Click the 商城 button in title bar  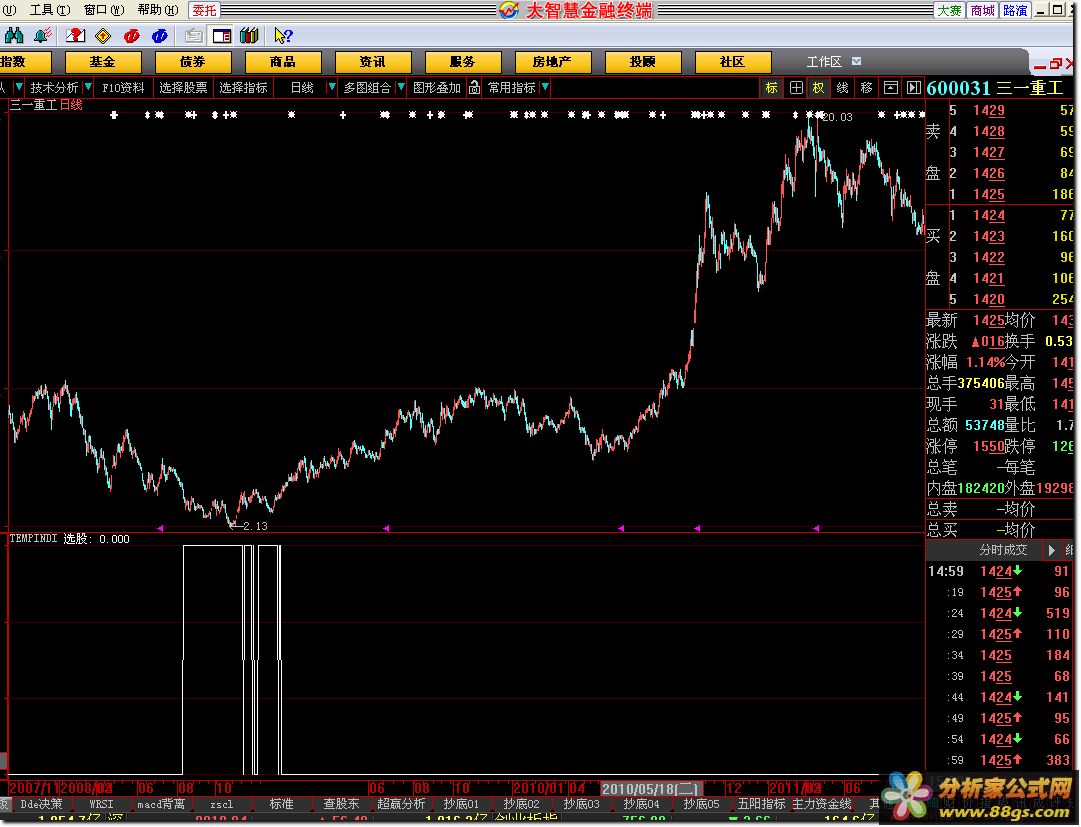tap(982, 10)
